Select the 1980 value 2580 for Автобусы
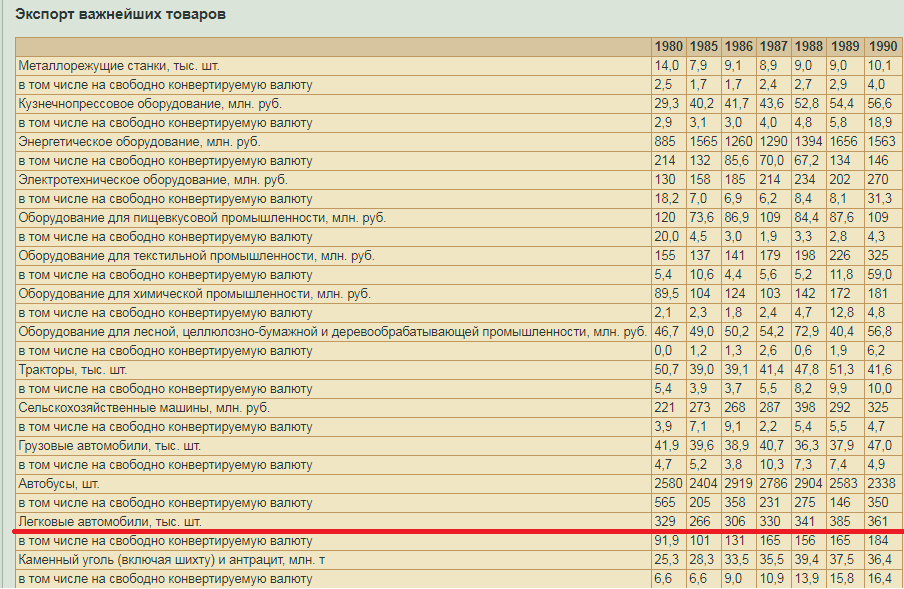 668,484
